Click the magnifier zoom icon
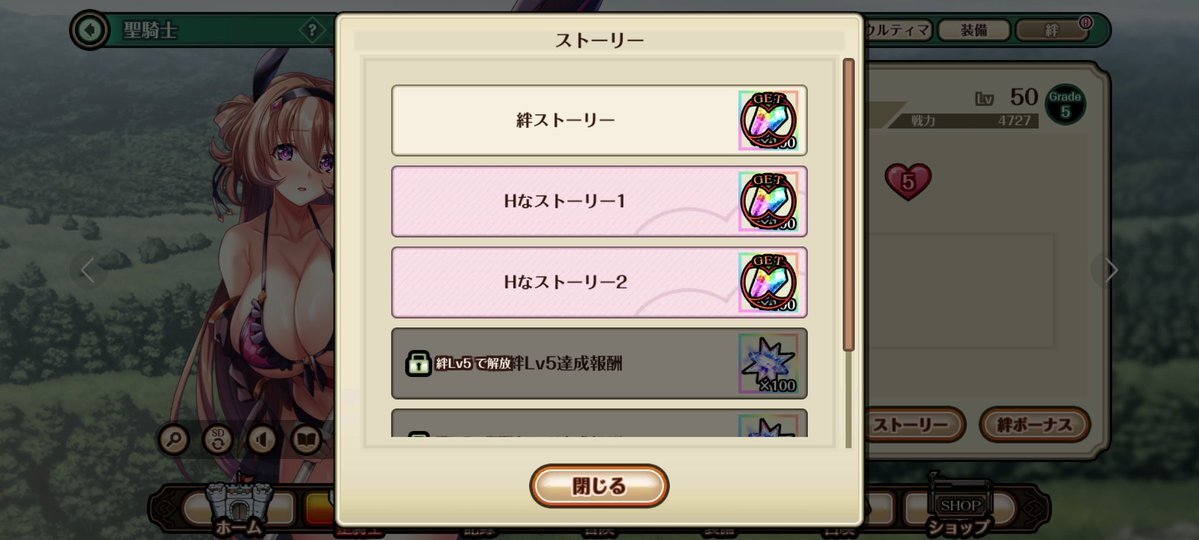This screenshot has width=1199, height=540. coord(174,440)
